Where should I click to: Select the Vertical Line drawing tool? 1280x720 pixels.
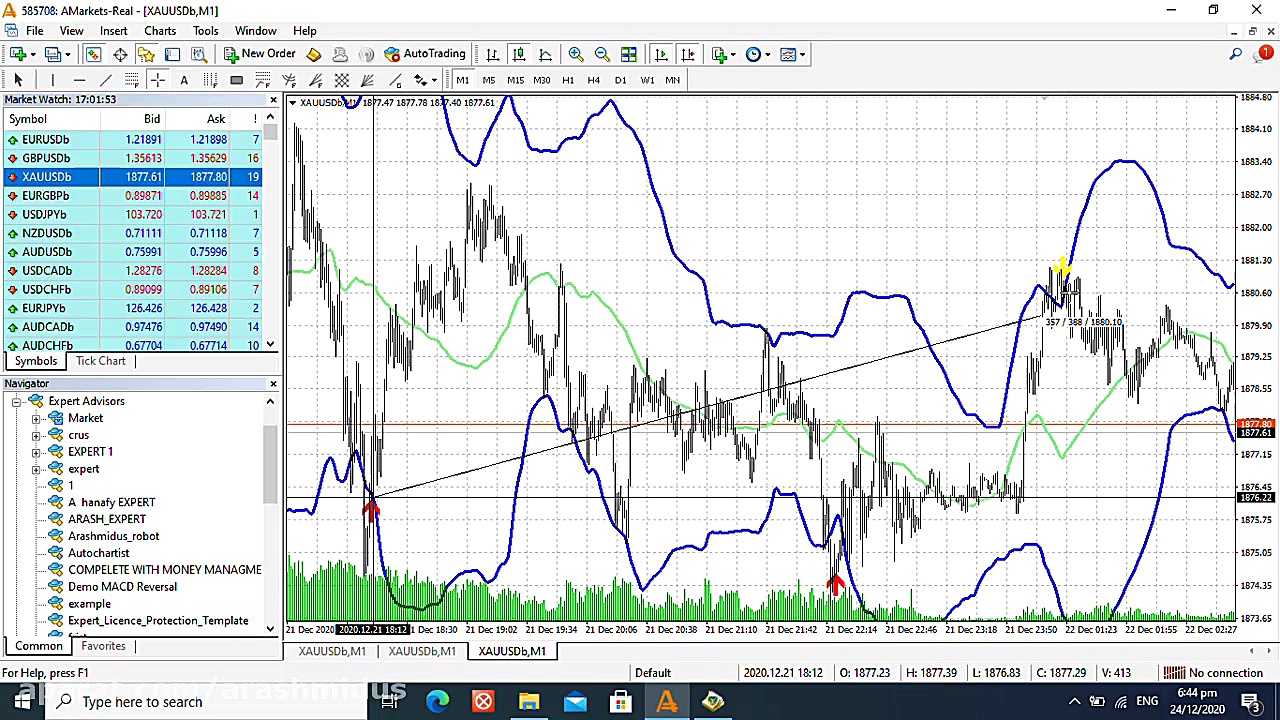pos(53,80)
